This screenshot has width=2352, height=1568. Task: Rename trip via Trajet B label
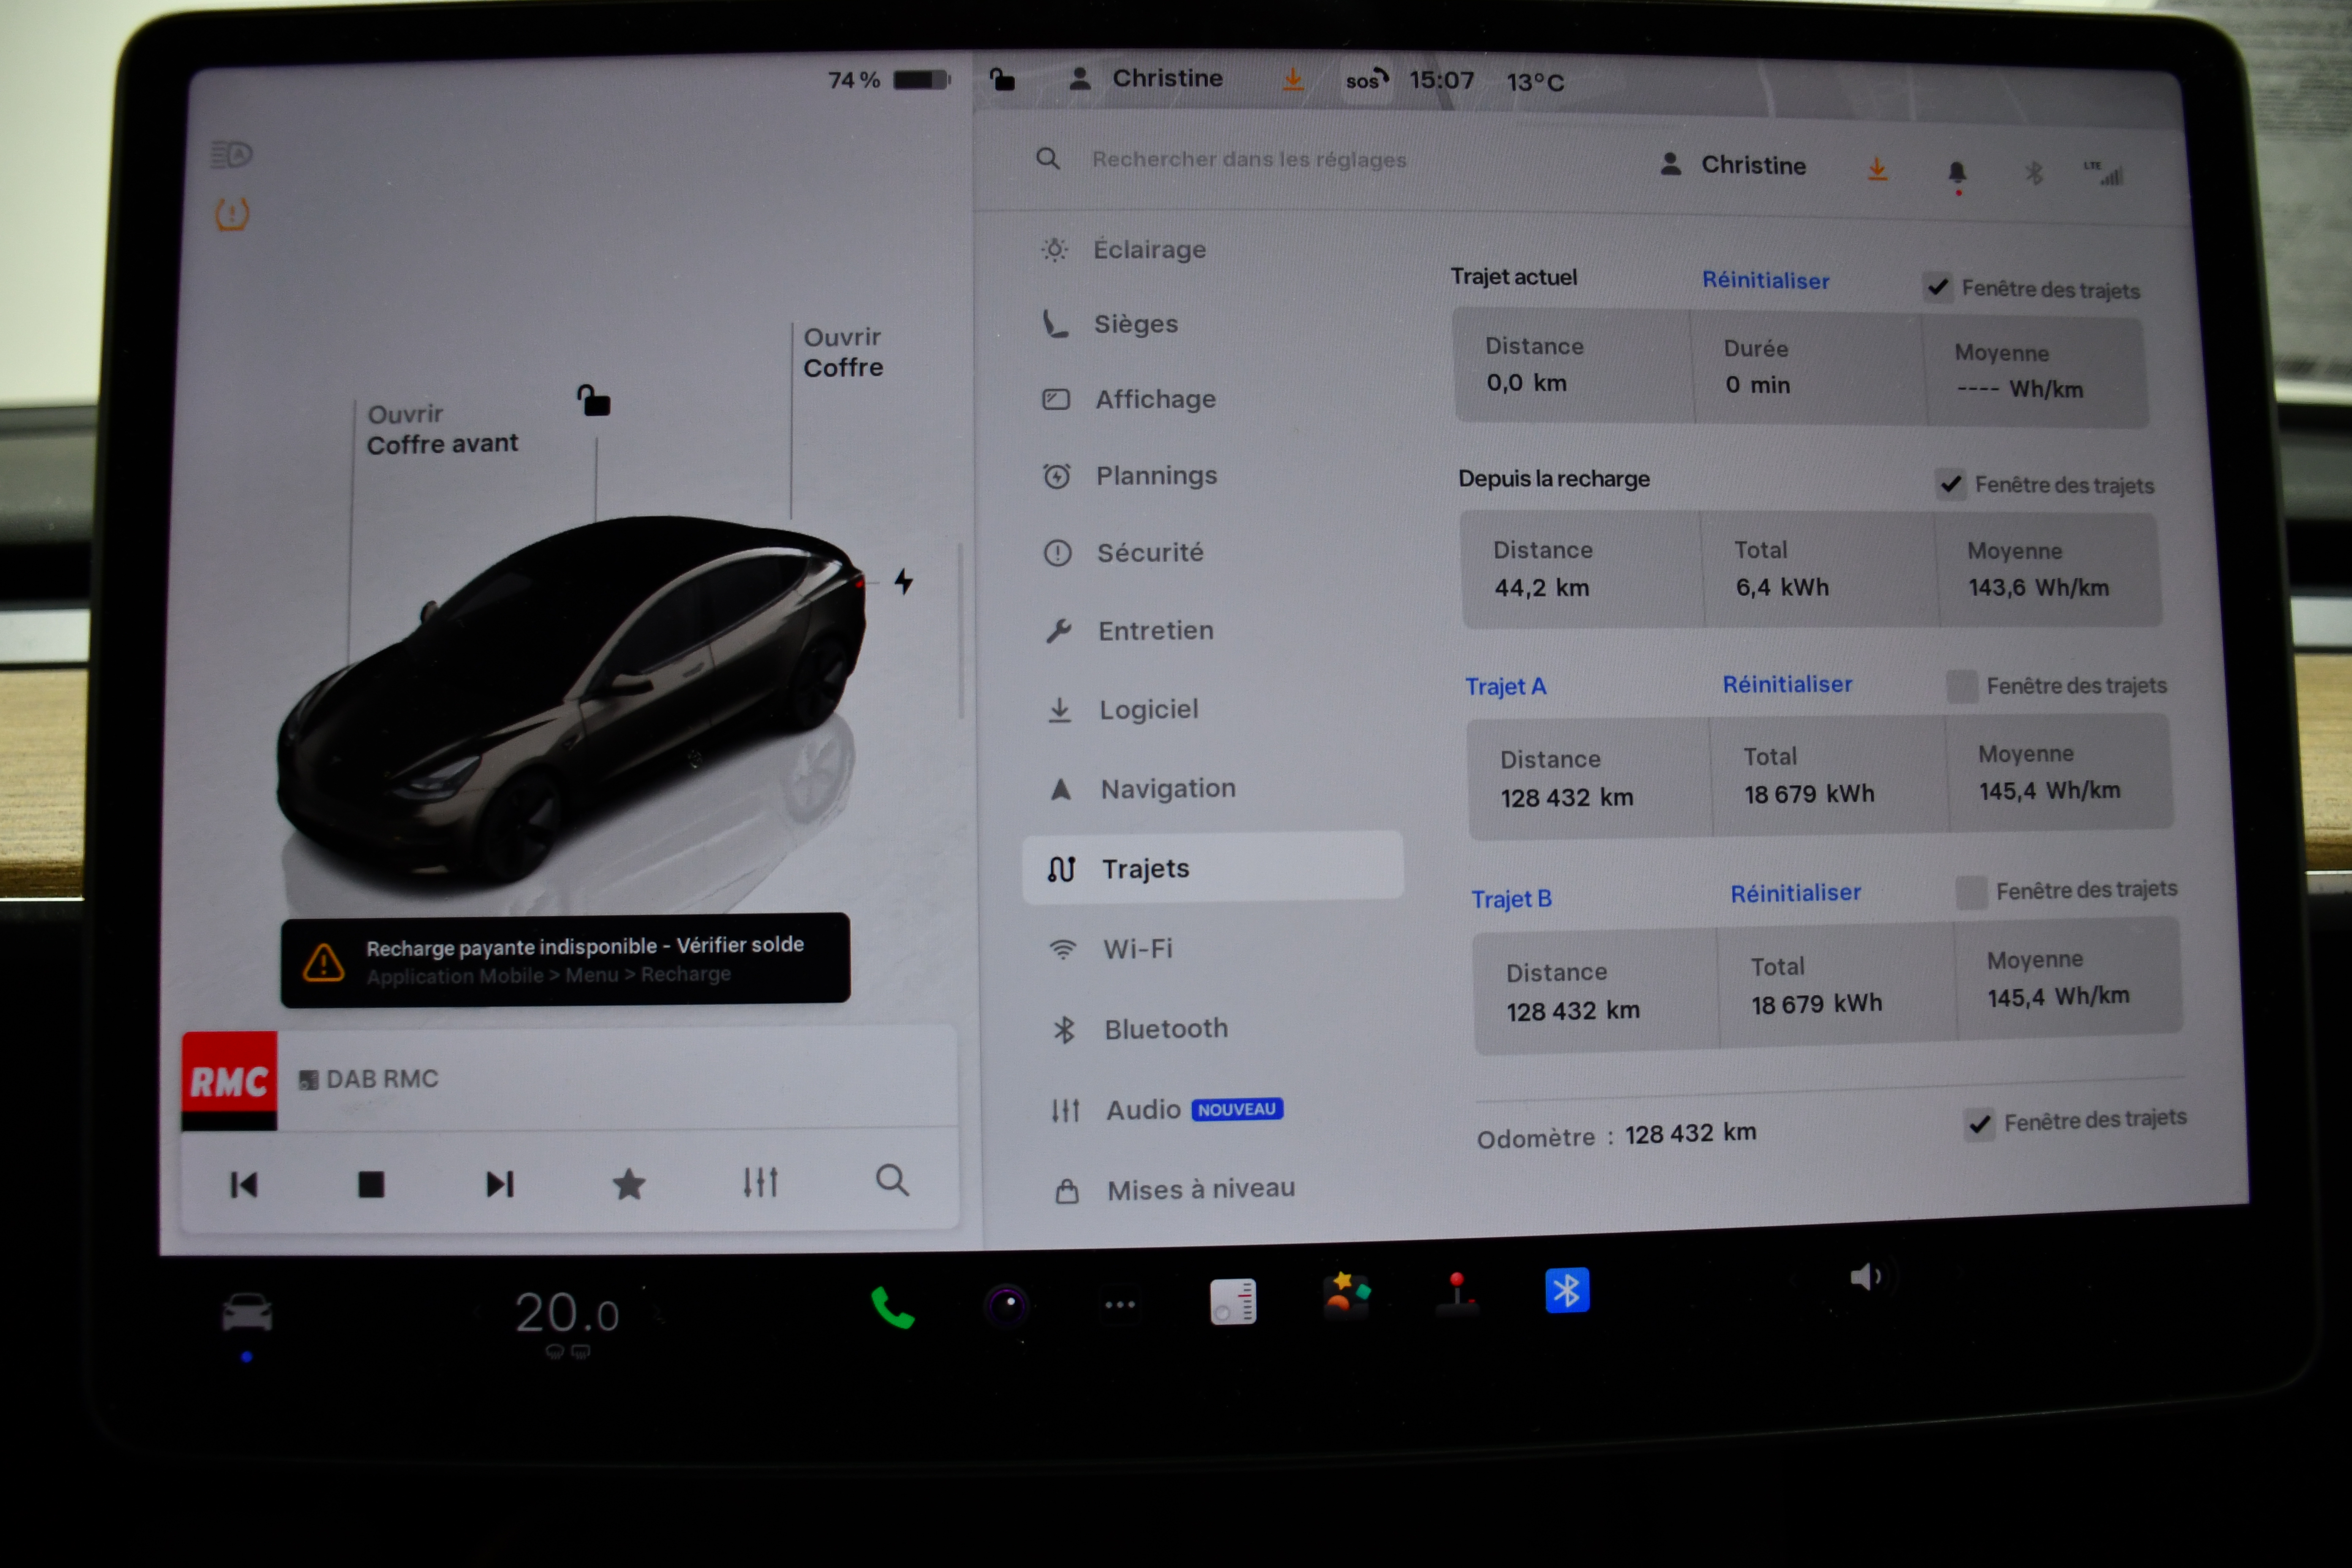(1511, 898)
